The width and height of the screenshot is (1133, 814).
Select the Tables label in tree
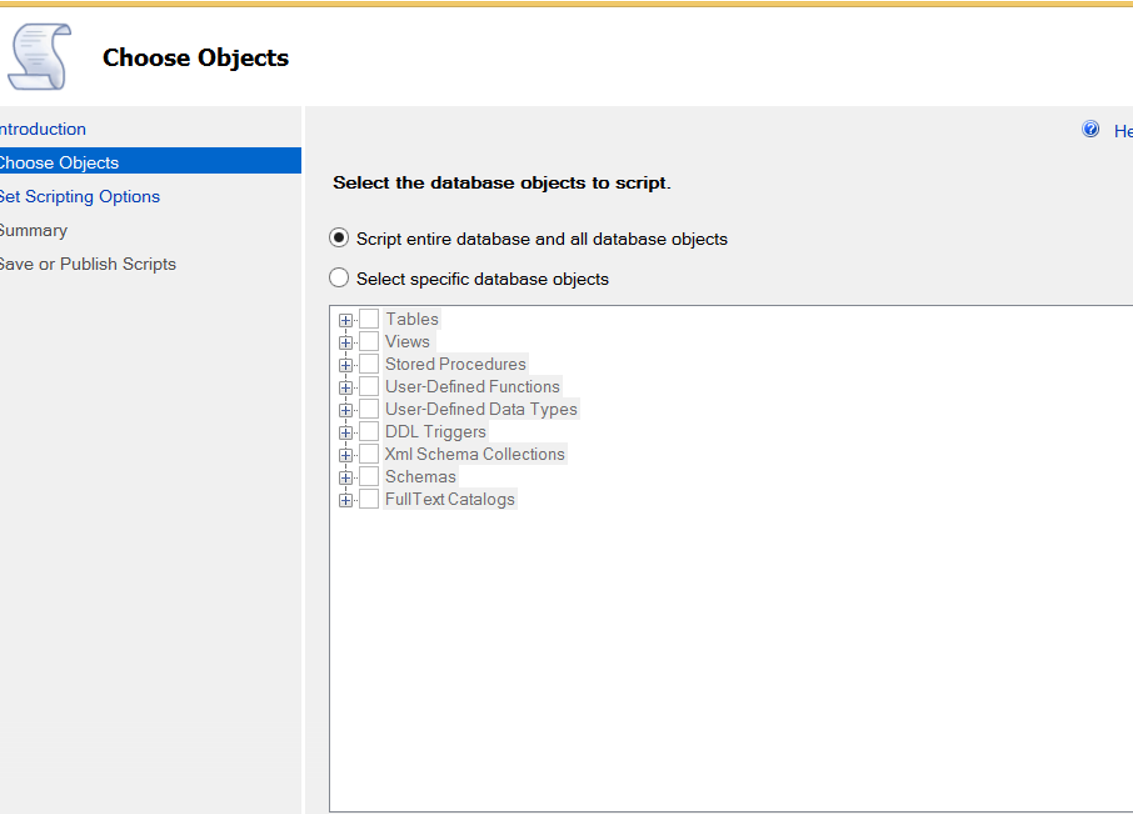[412, 319]
